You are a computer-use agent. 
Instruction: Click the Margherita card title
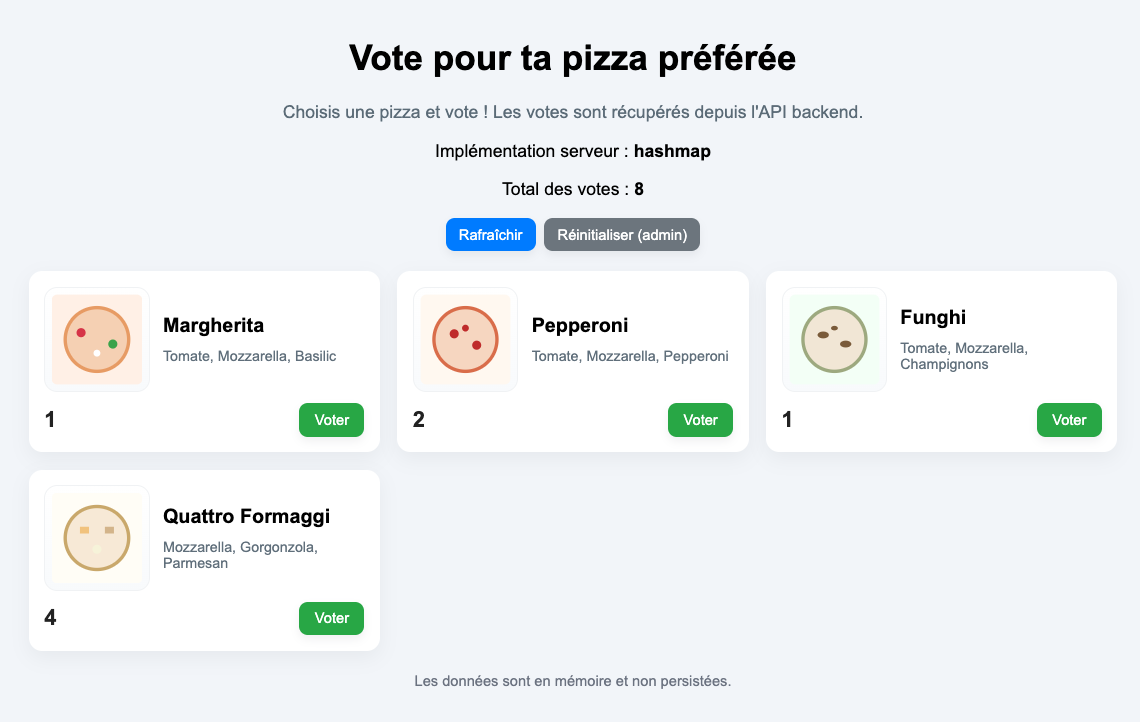[x=214, y=325]
